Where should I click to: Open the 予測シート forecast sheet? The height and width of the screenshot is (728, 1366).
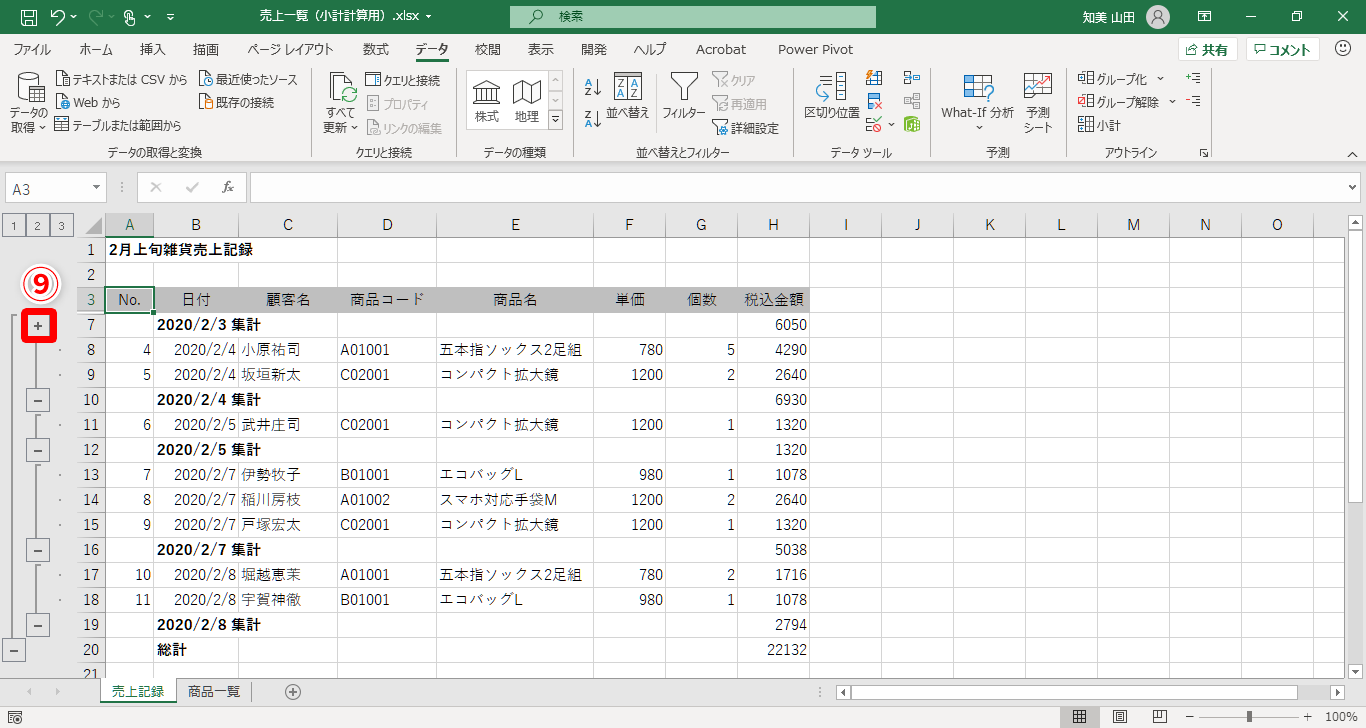(x=1038, y=101)
